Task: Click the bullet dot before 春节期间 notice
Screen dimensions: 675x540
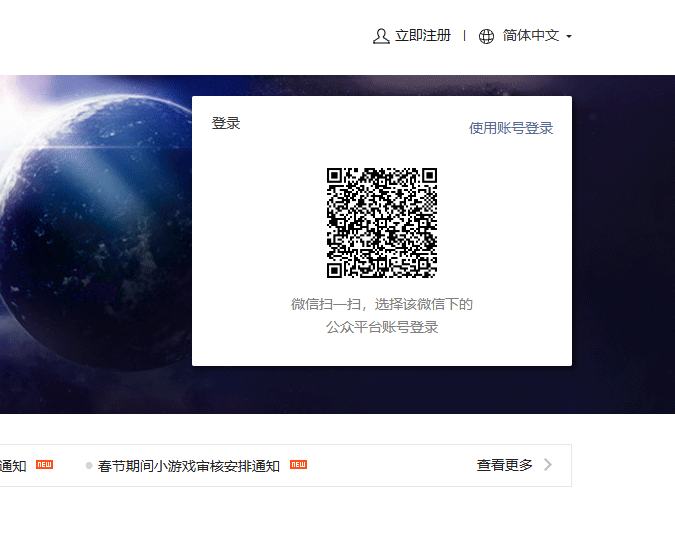Action: click(x=89, y=466)
